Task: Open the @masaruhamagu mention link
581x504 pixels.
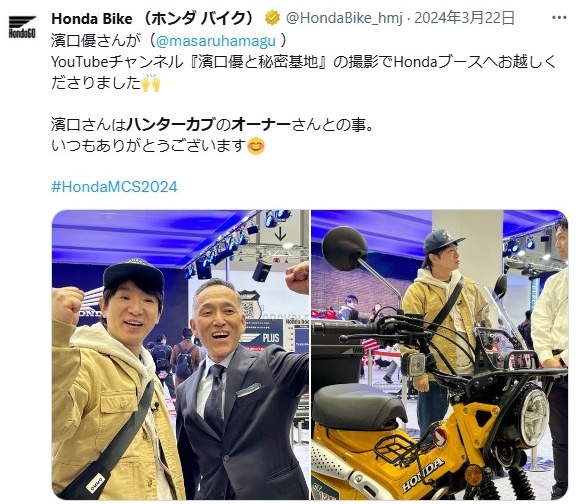Action: coord(216,41)
